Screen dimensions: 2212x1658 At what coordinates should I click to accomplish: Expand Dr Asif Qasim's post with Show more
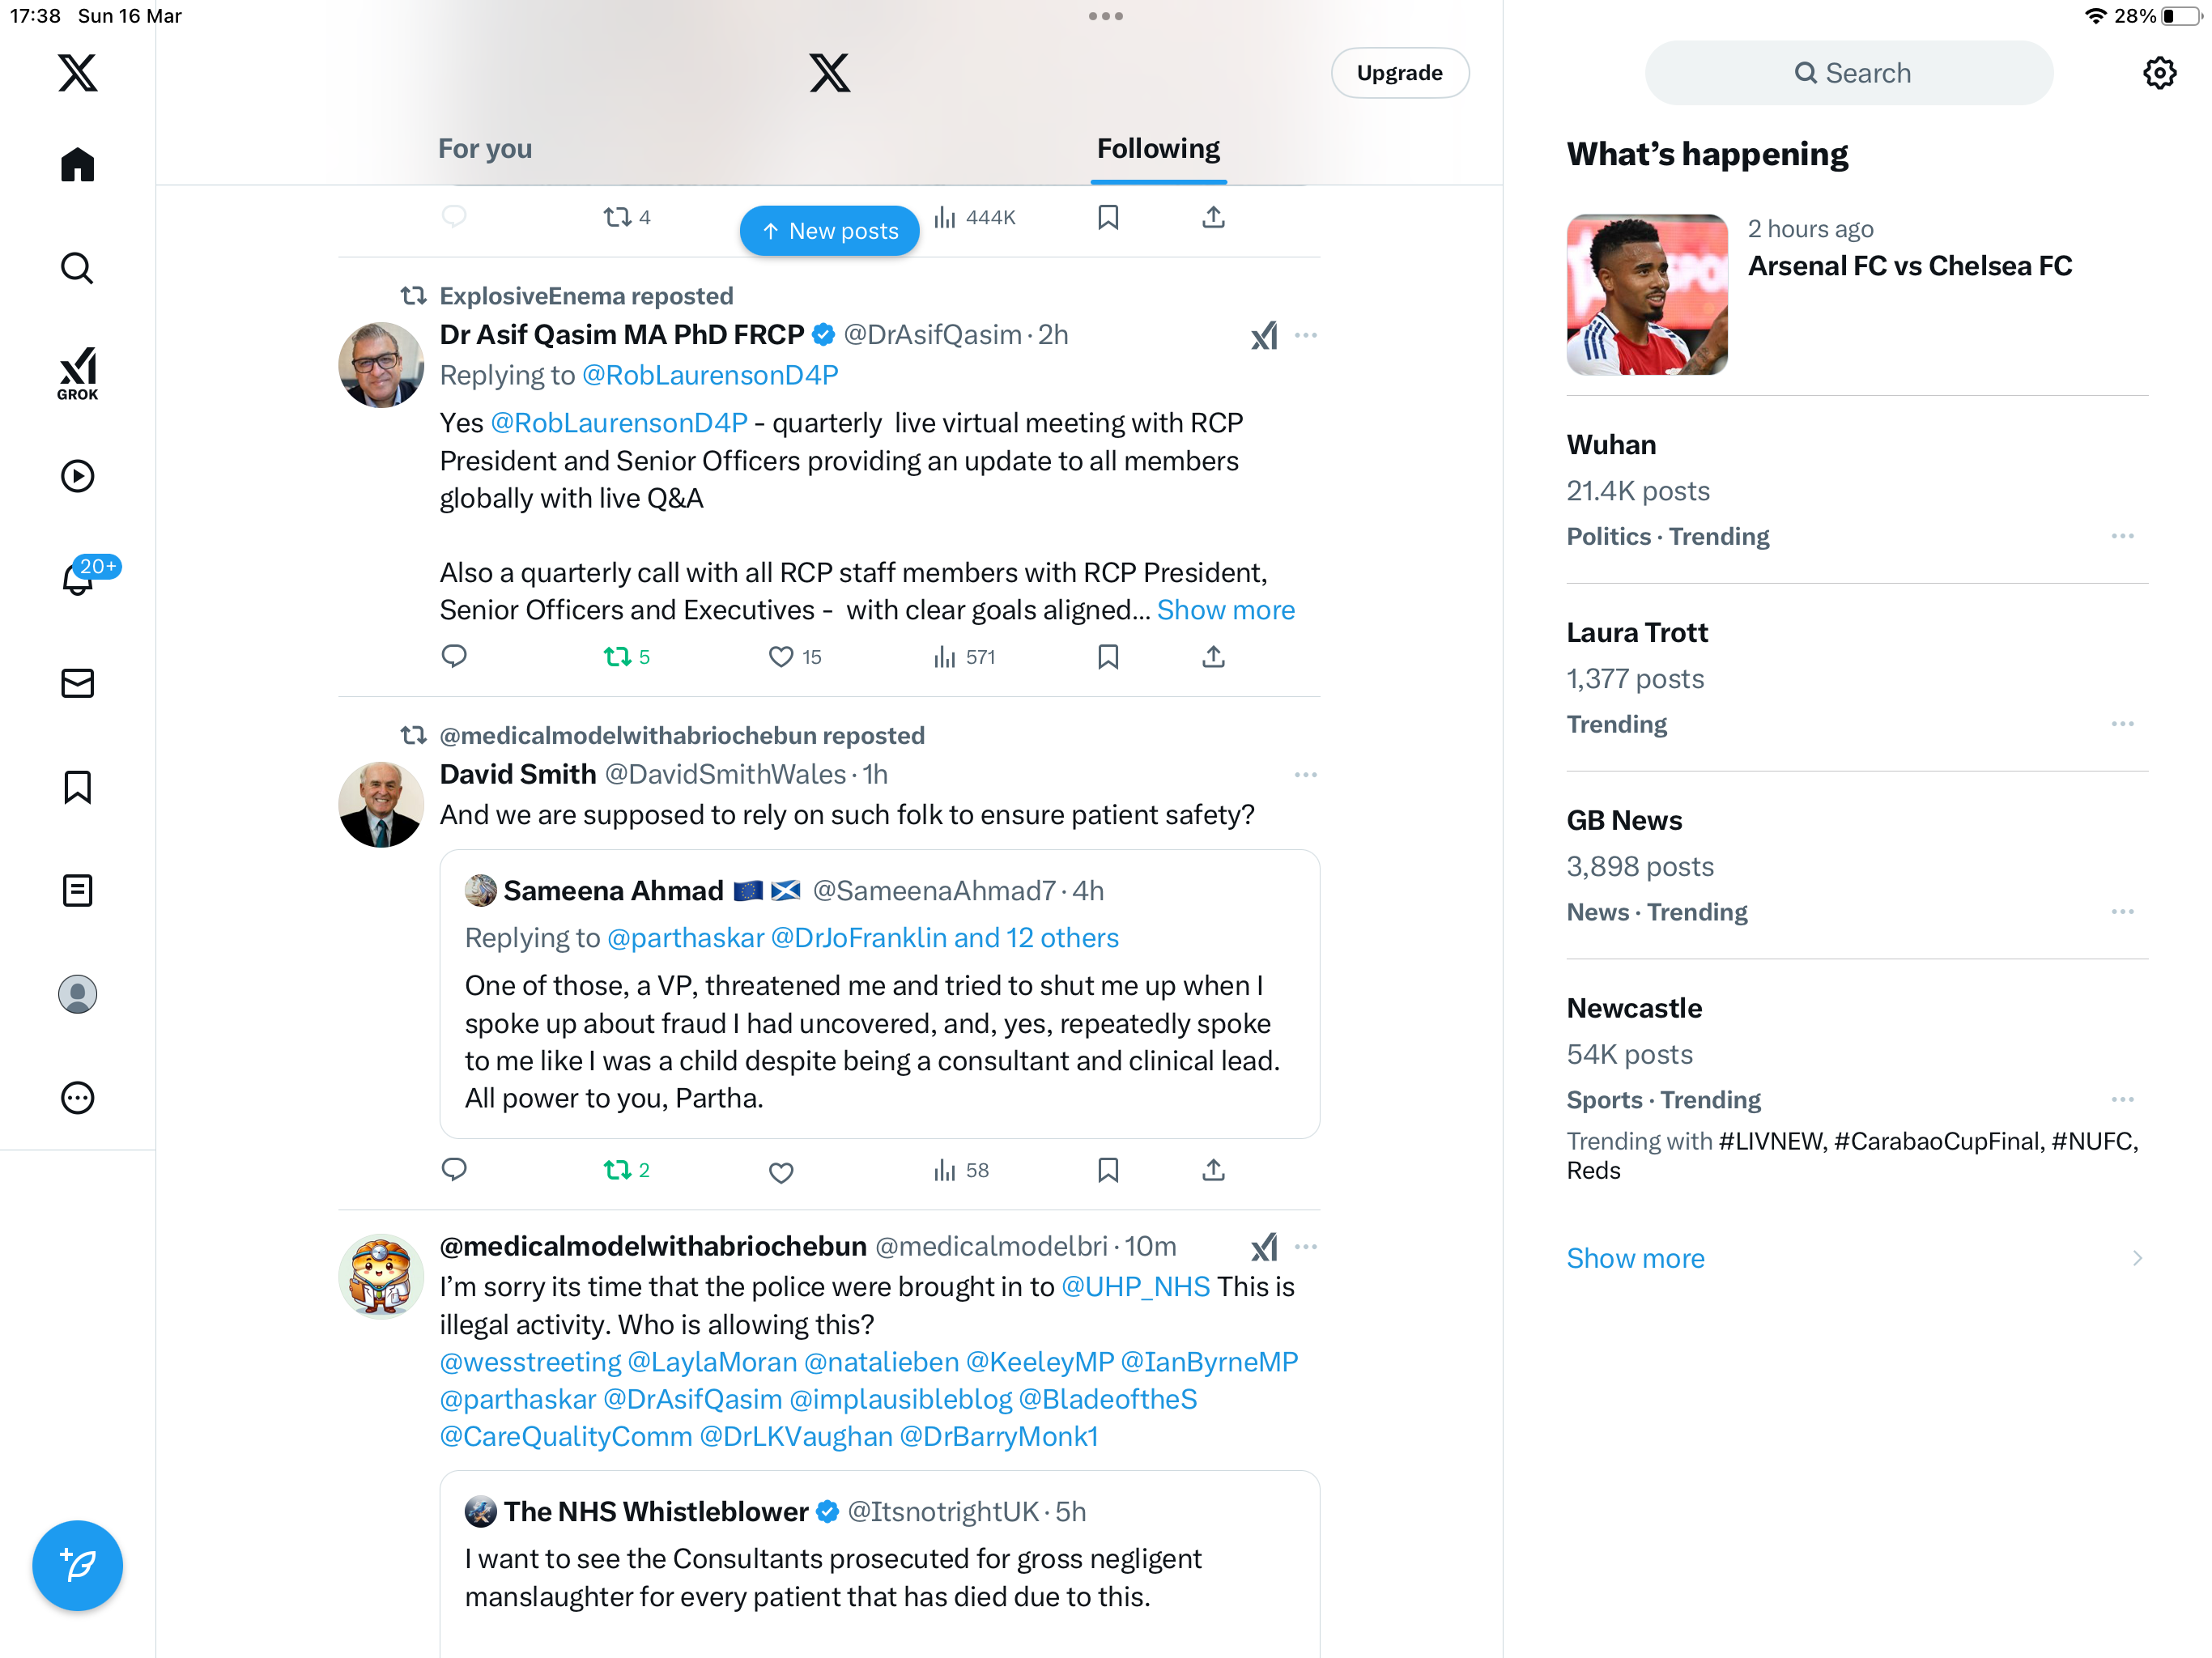1226,610
